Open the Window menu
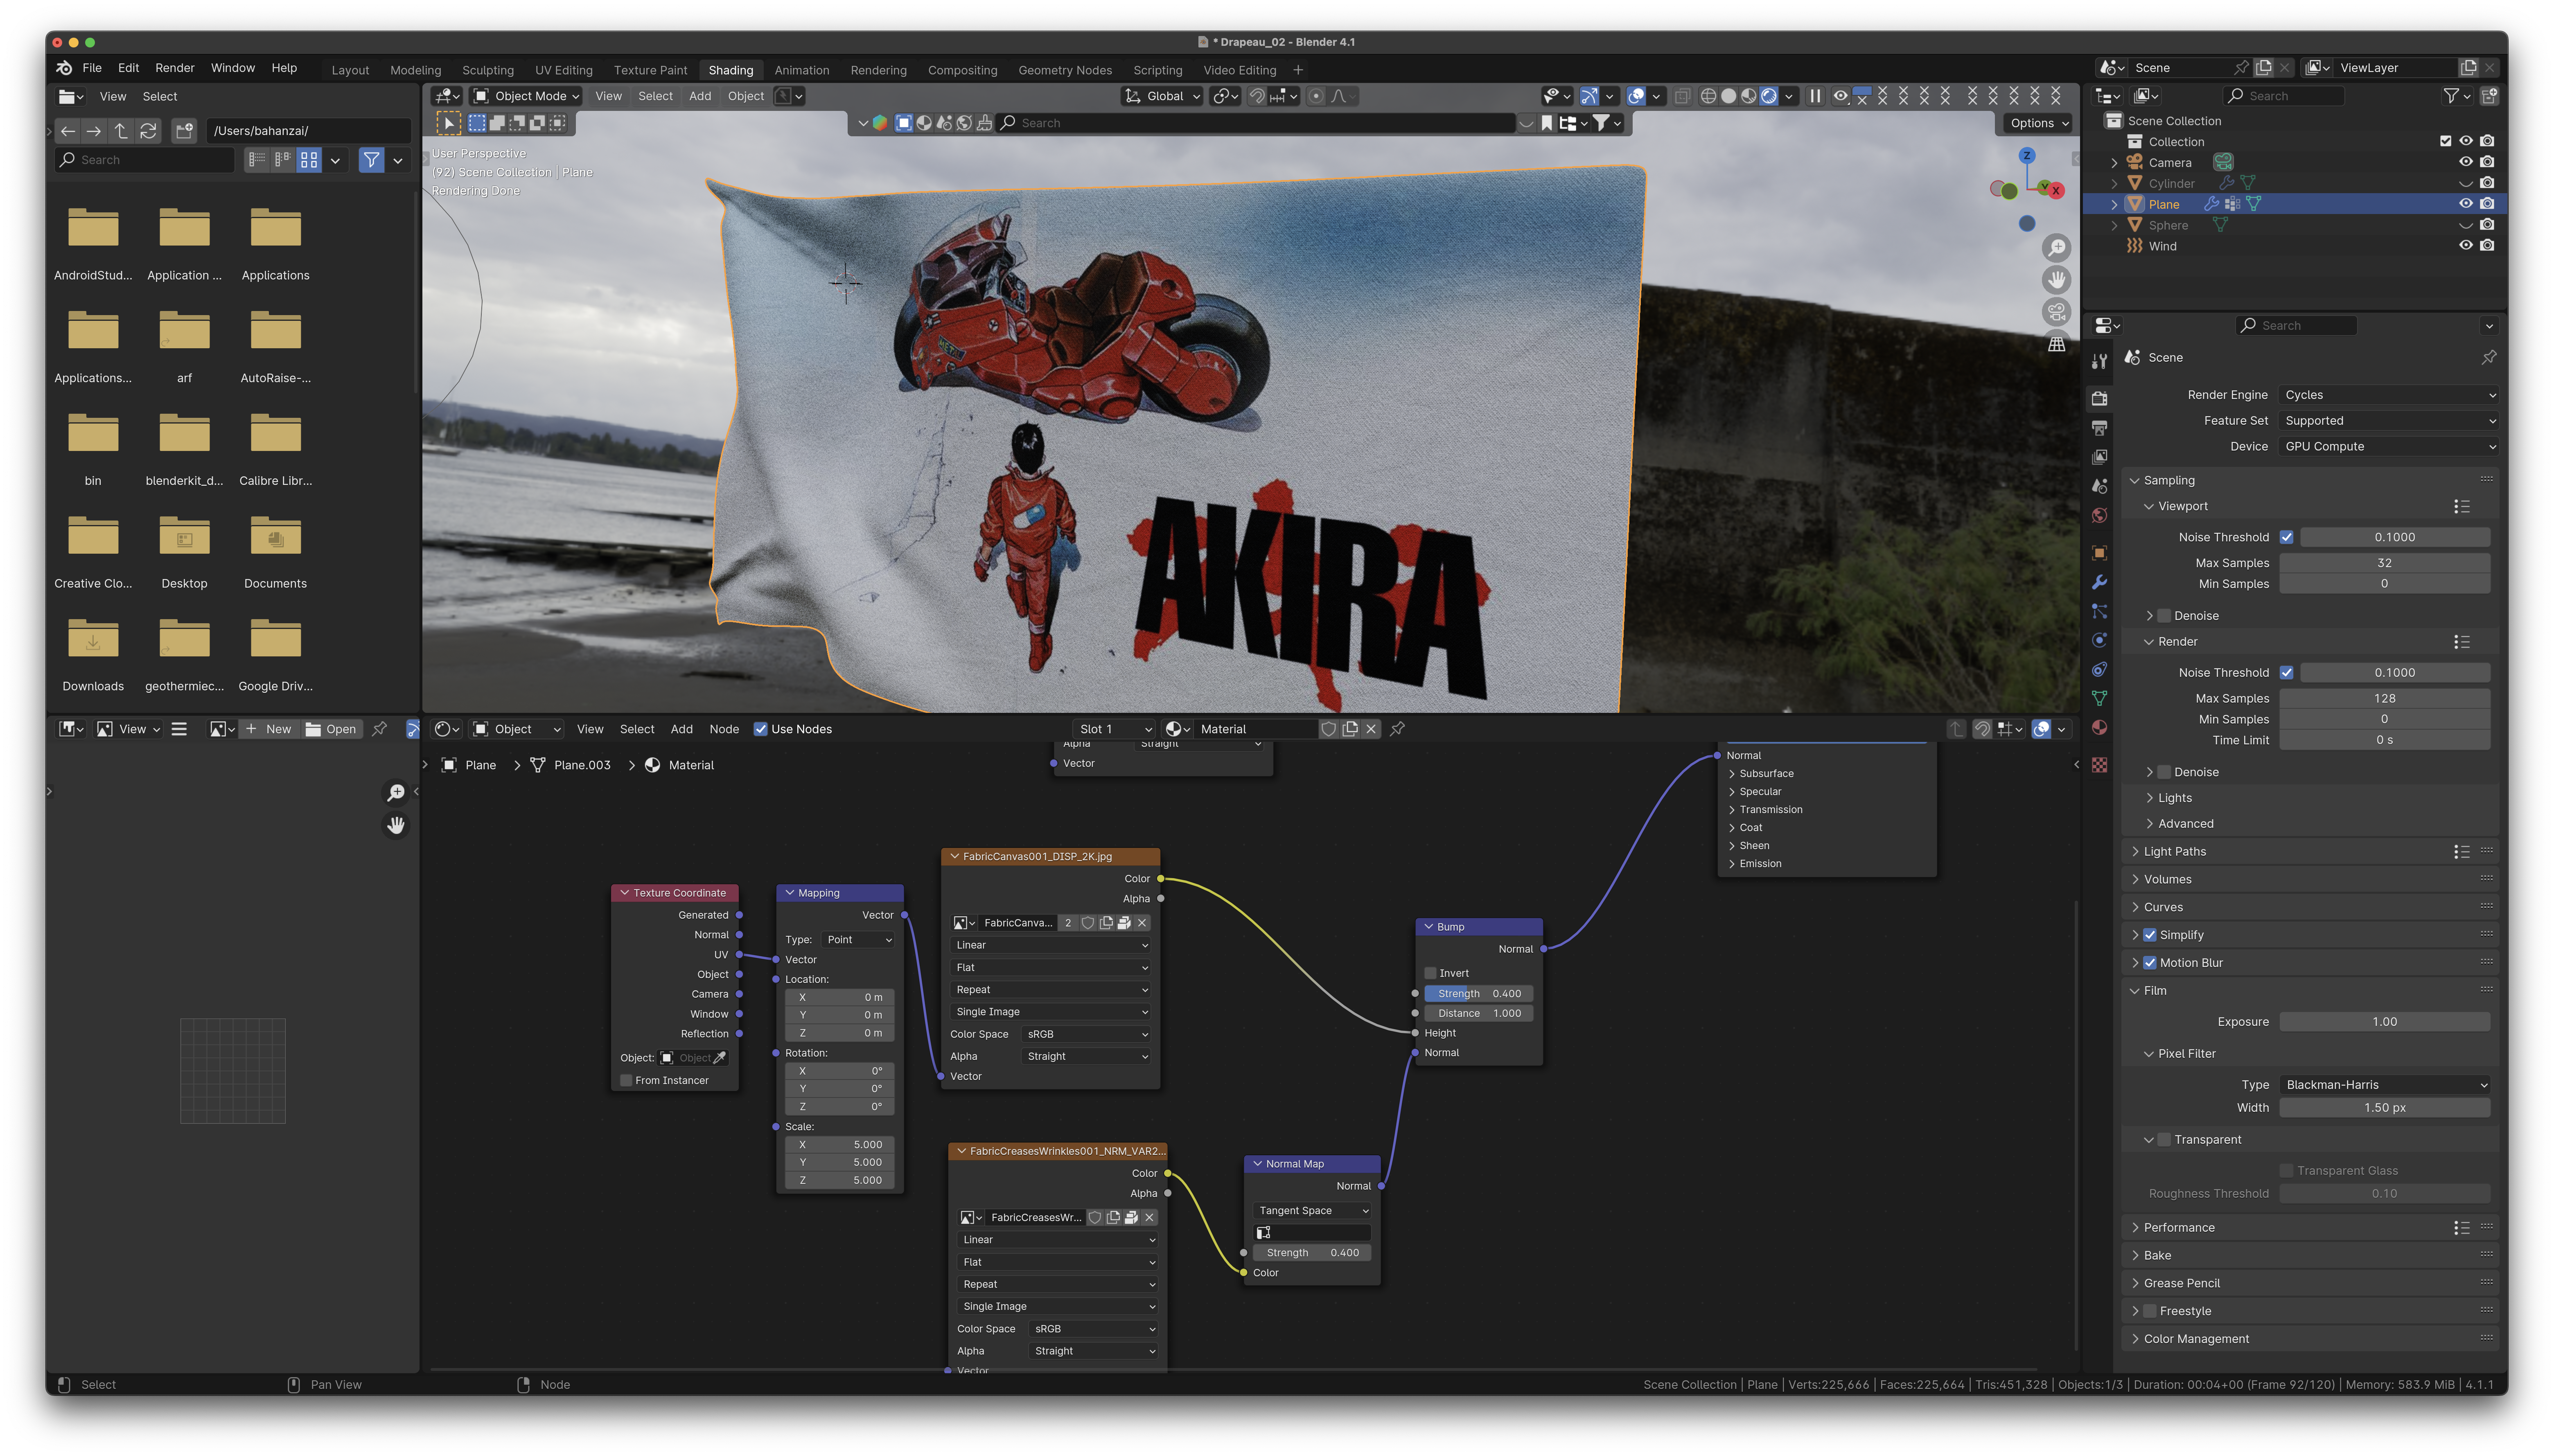Screen dimensions: 2554x1456 (x=233, y=68)
